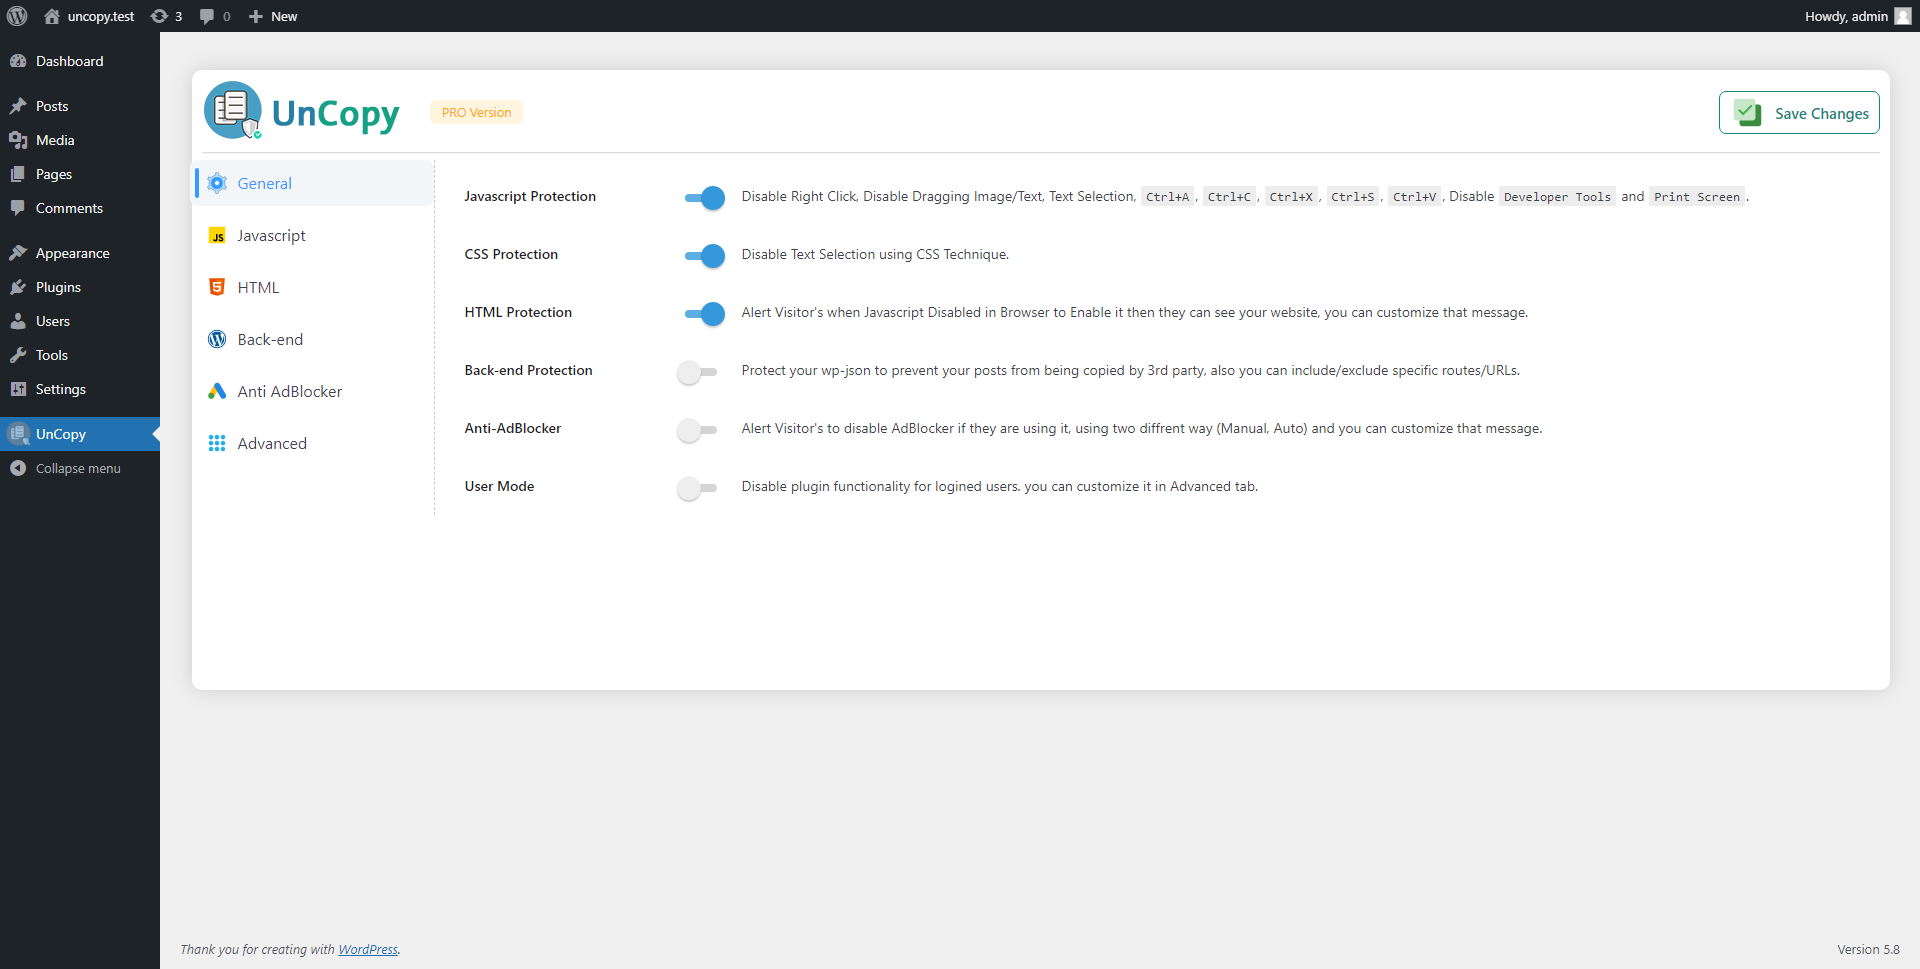Image resolution: width=1920 pixels, height=969 pixels.
Task: Click the Javascript Protection label
Action: click(530, 197)
